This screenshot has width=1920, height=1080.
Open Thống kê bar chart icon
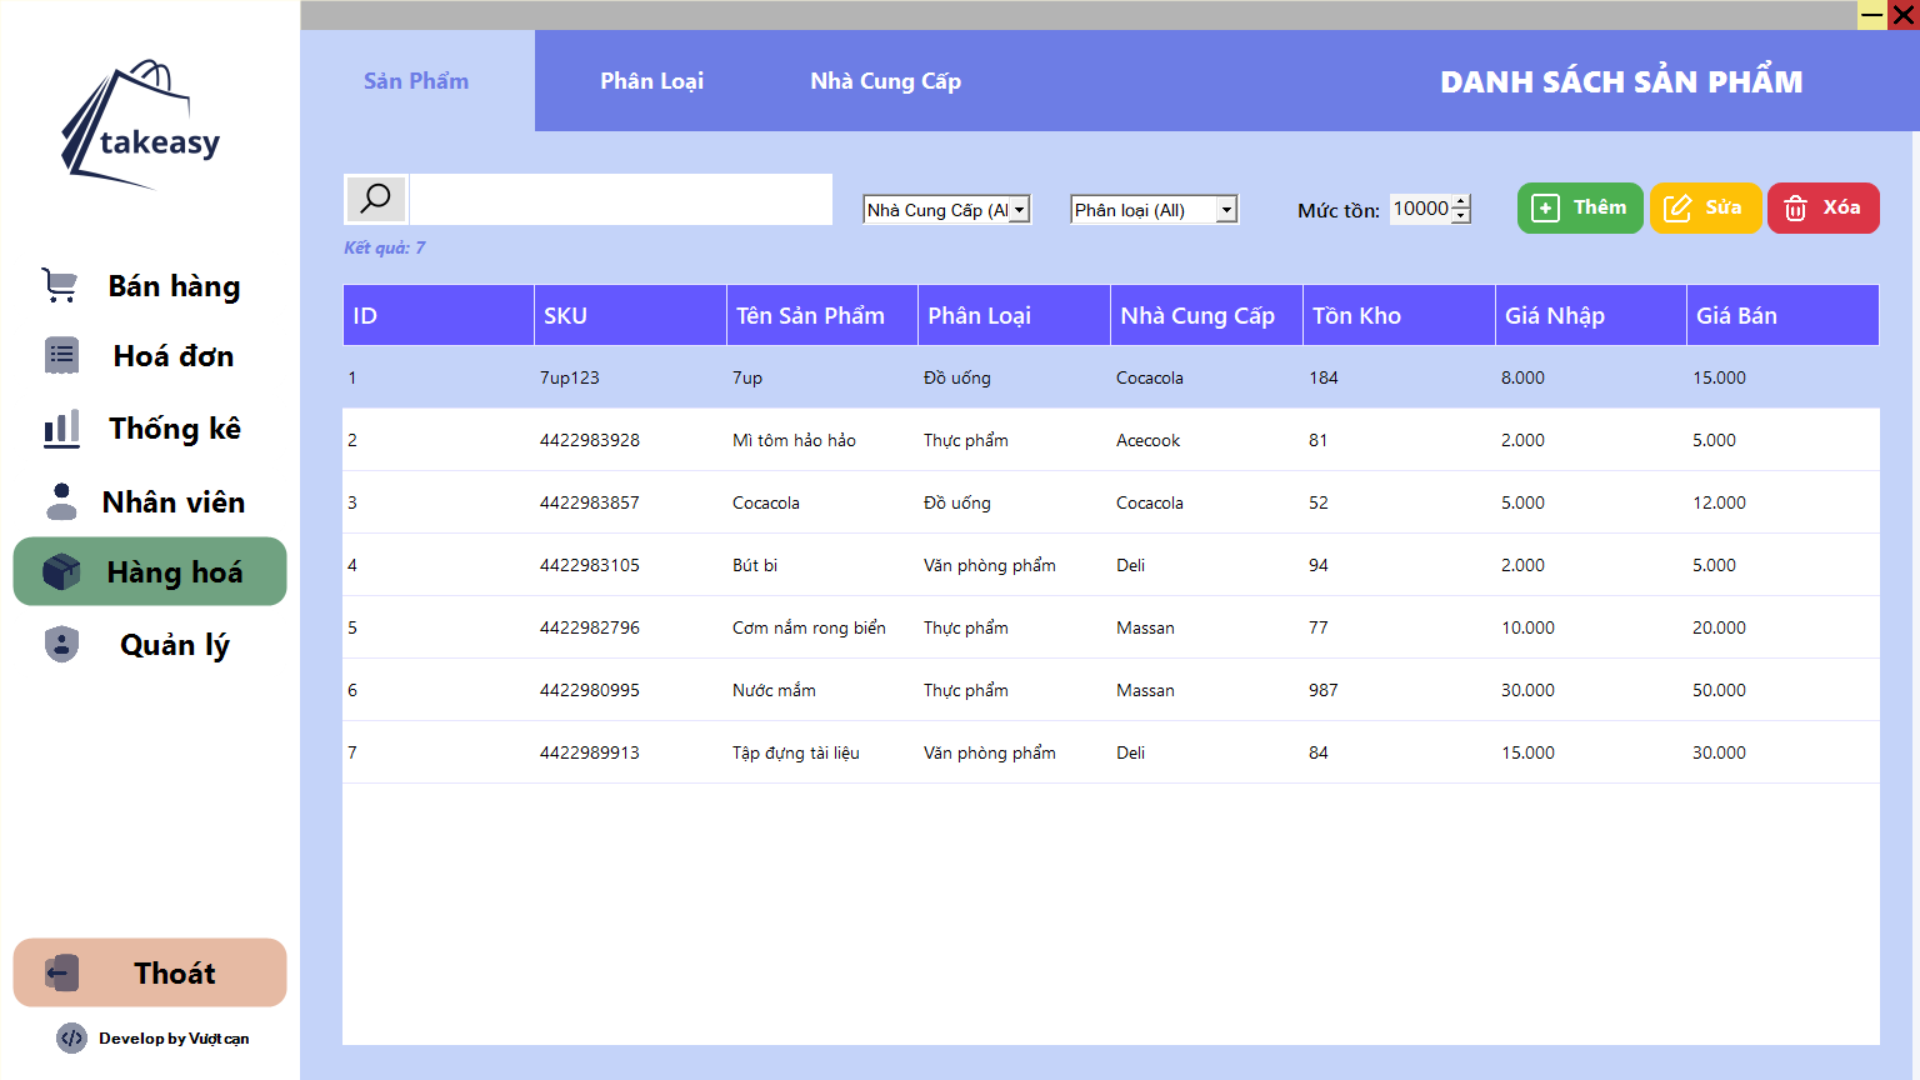(x=61, y=428)
